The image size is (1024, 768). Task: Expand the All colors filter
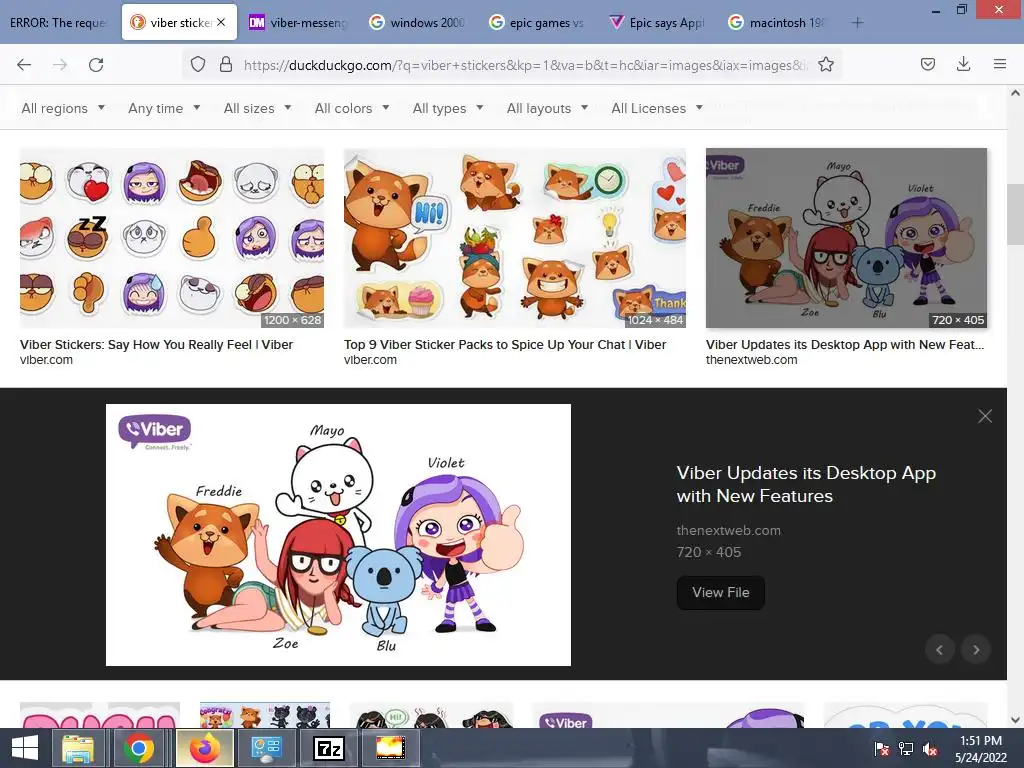tap(352, 108)
